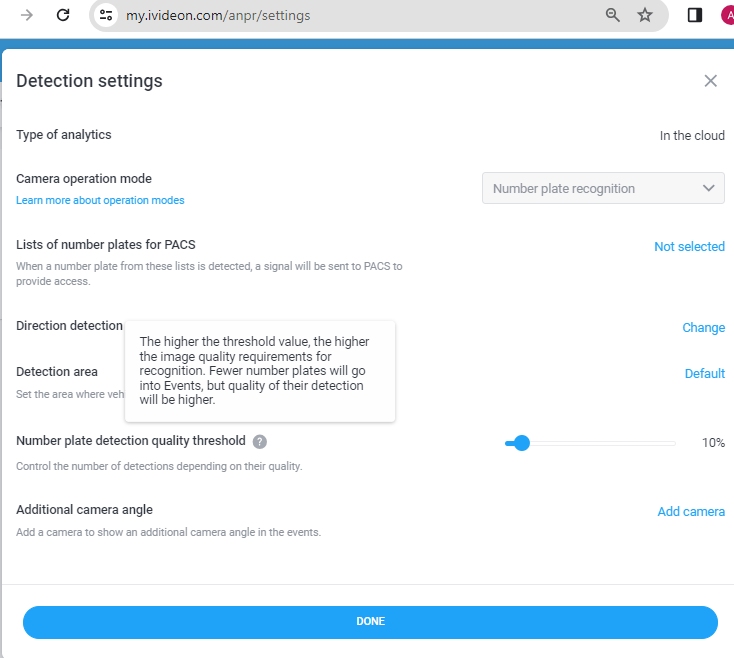734x658 pixels.
Task: Click 'Not selected' for PACS number plate lists
Action: tap(689, 247)
